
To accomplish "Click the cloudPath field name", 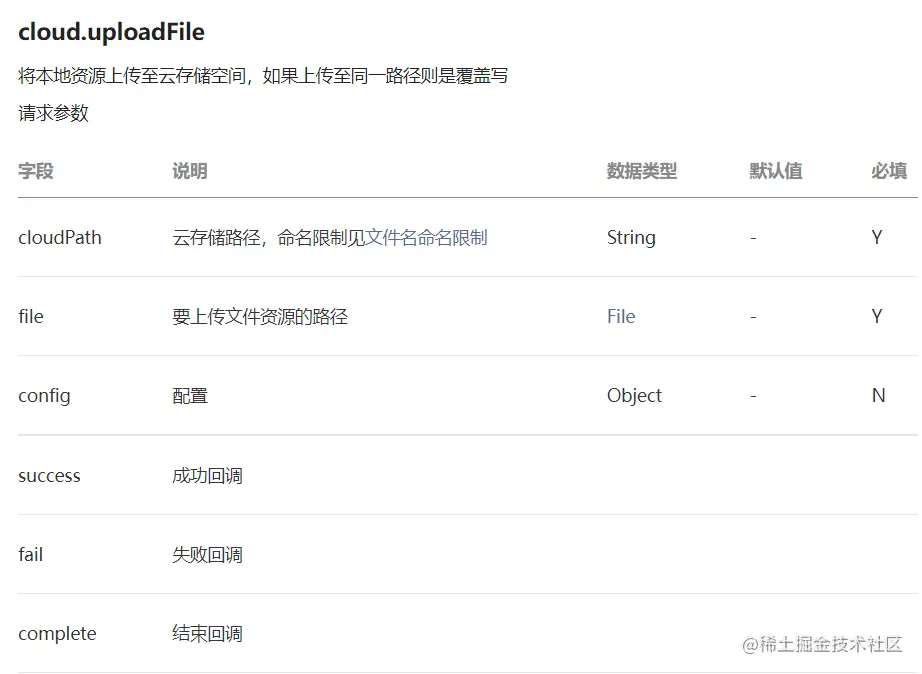I will tap(60, 237).
